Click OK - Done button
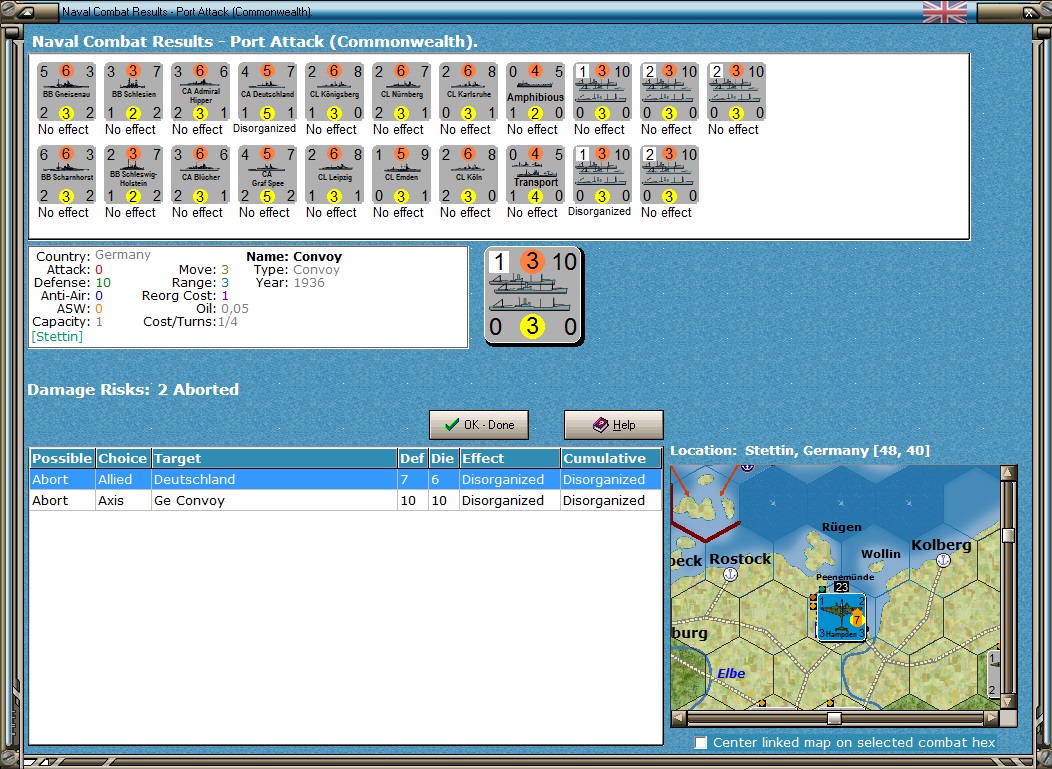 click(479, 425)
